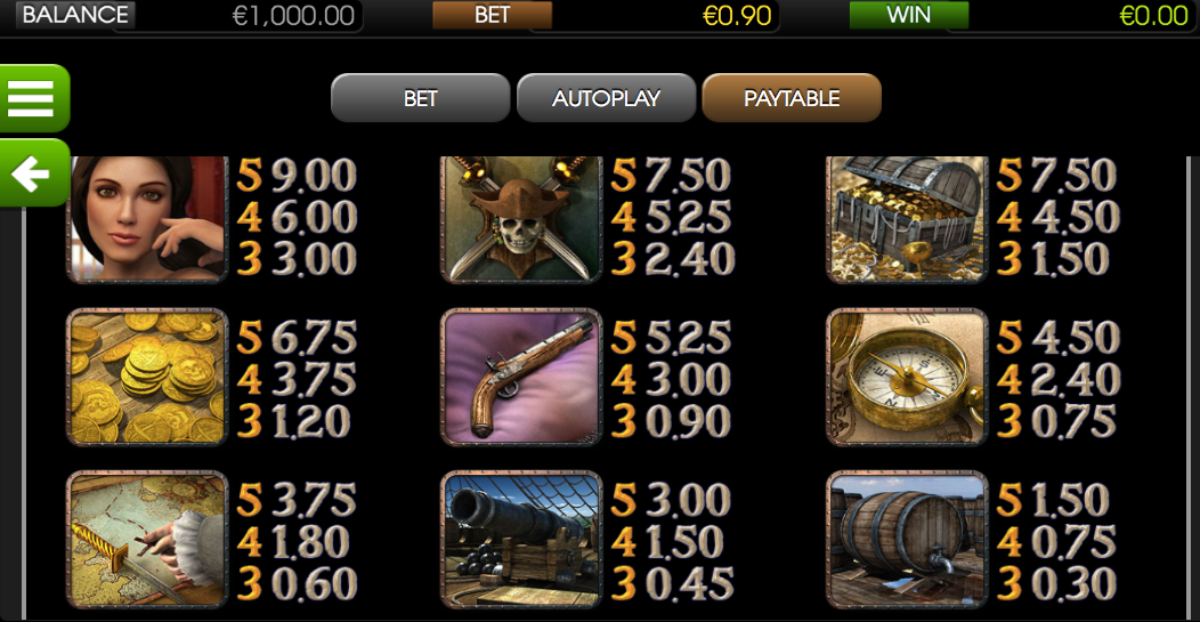Click the €0.90 bet amount

(x=737, y=16)
